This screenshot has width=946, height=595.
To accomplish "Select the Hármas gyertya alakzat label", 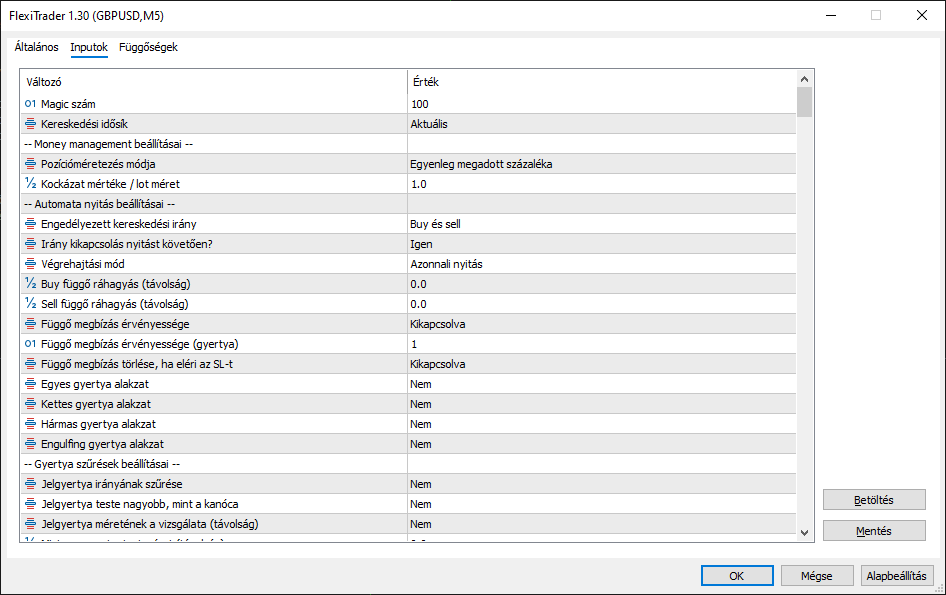I will (x=98, y=424).
